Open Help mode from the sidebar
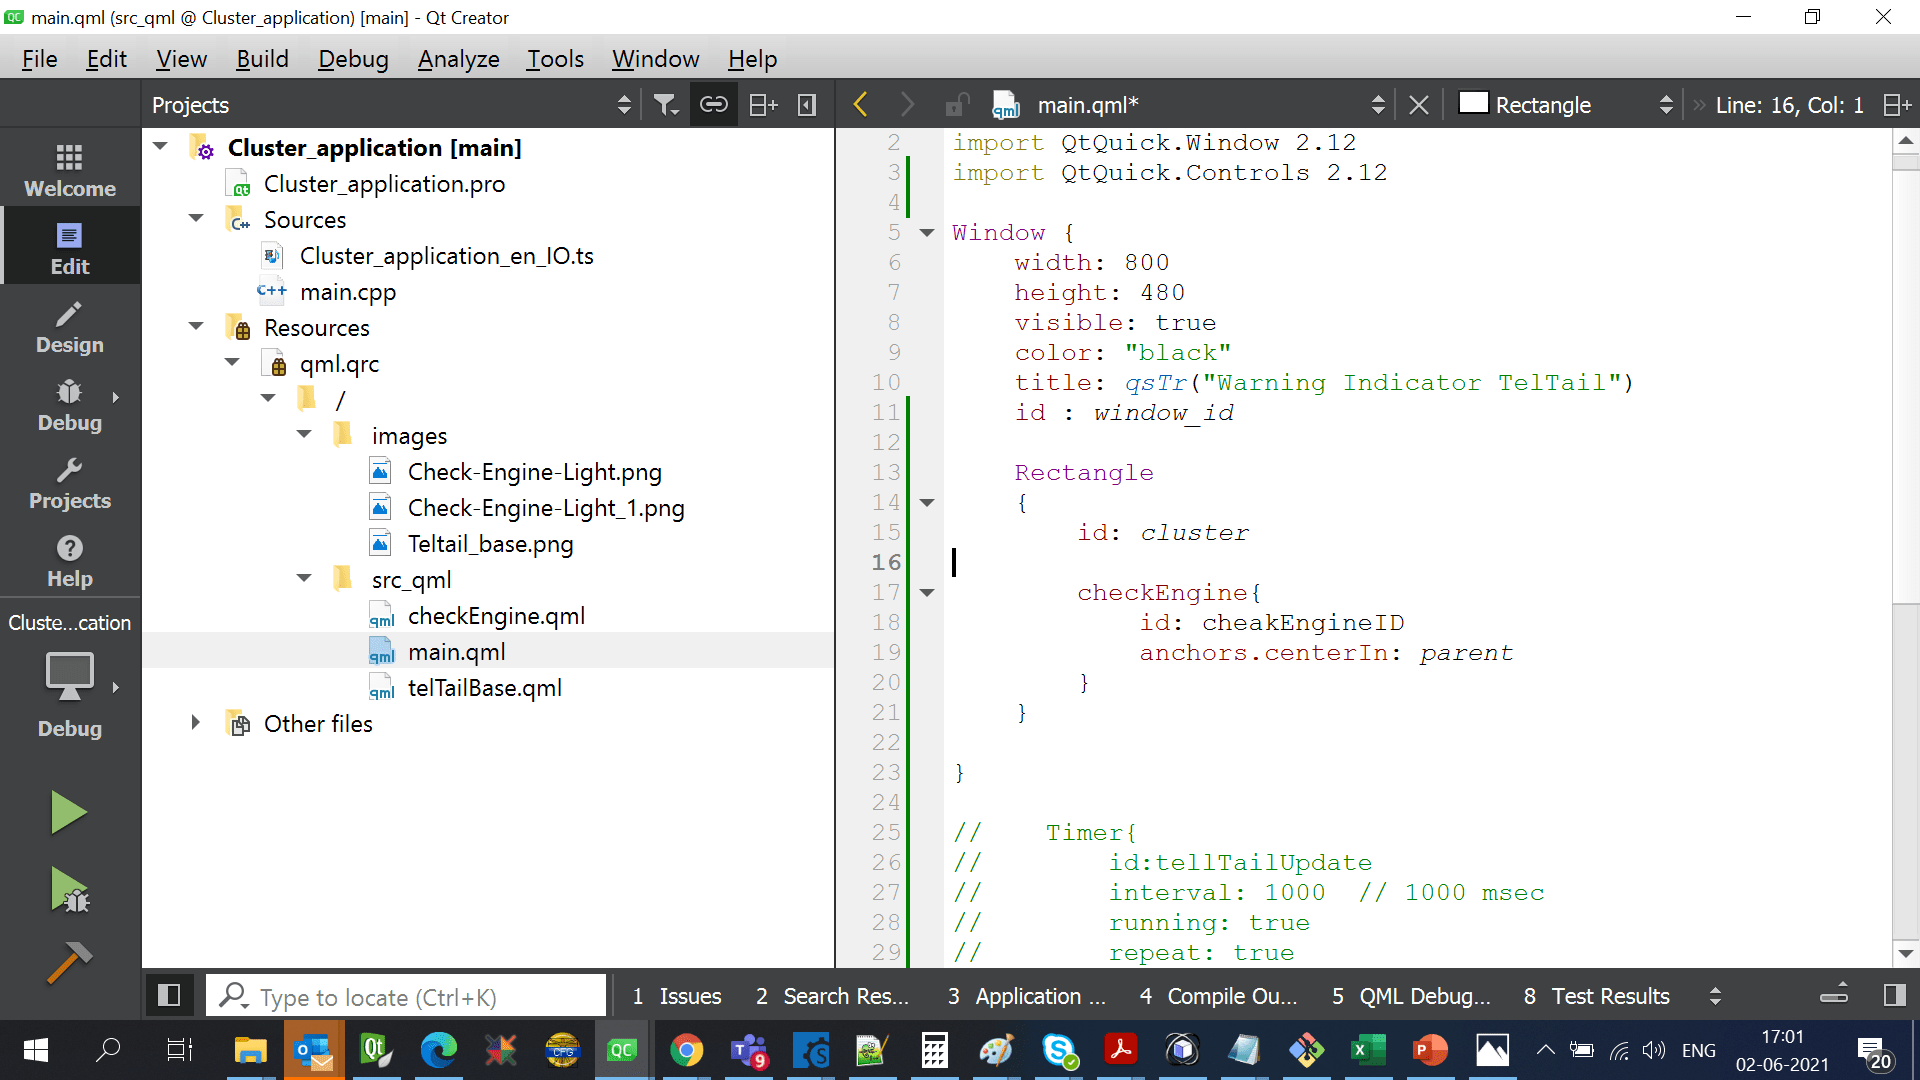Screen dimensions: 1920x1080 coord(69,560)
